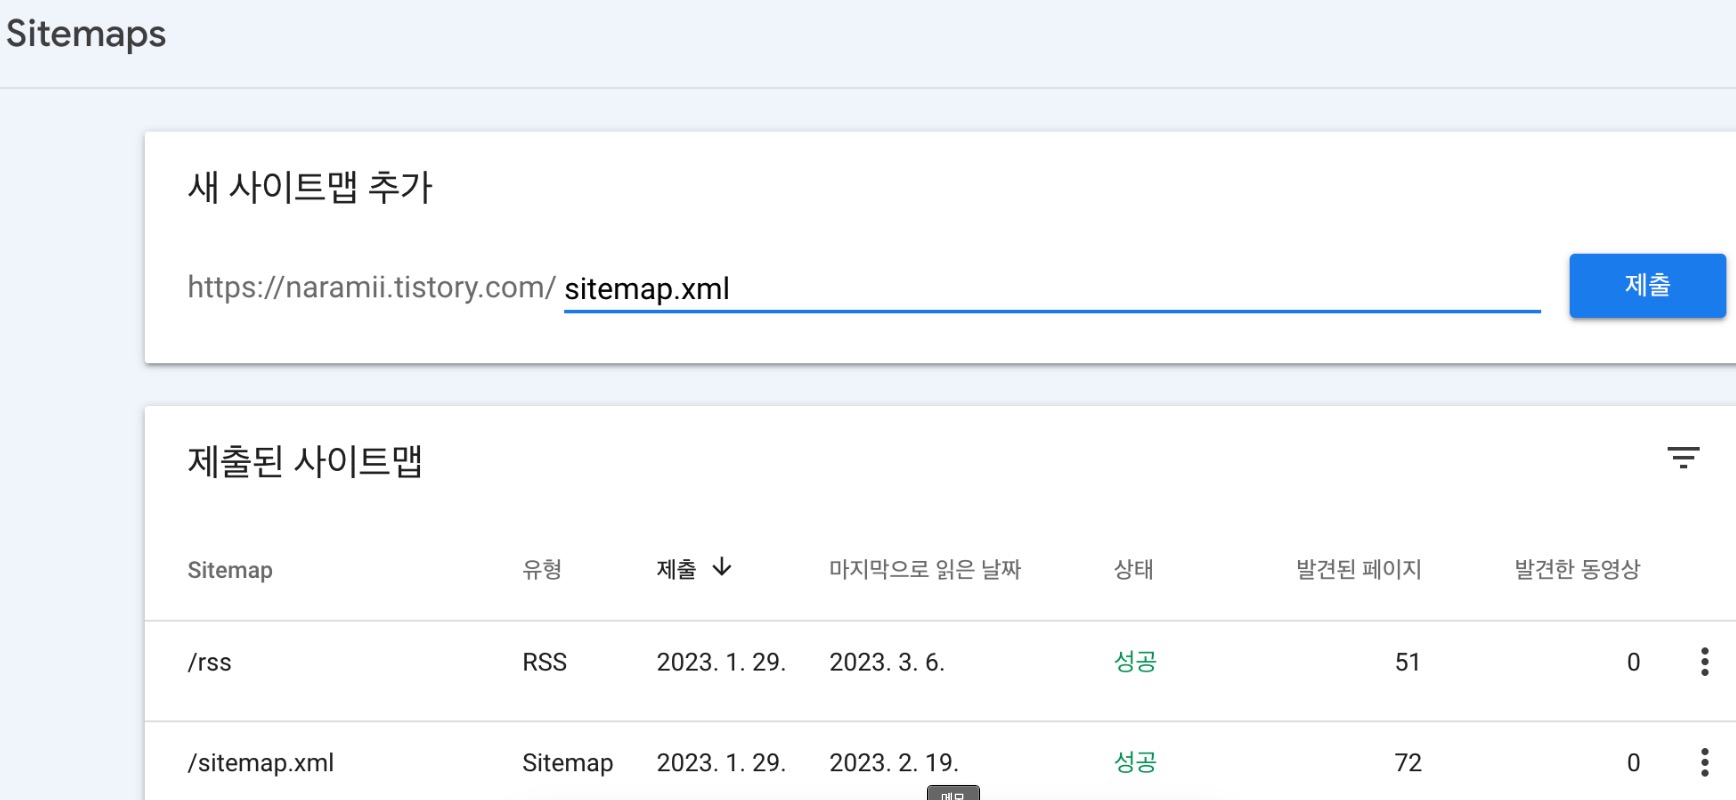The width and height of the screenshot is (1736, 800).
Task: Click the discovered pages value 72
Action: click(x=1408, y=763)
